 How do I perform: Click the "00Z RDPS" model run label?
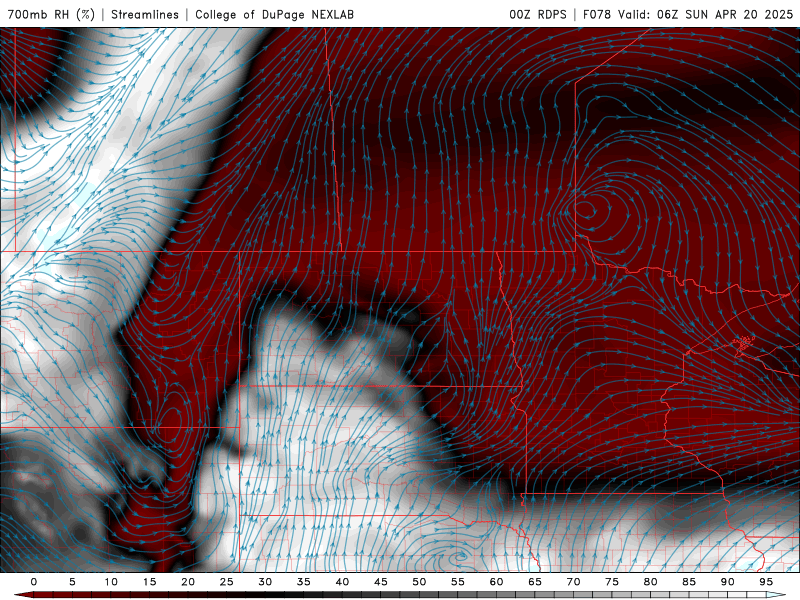click(538, 14)
